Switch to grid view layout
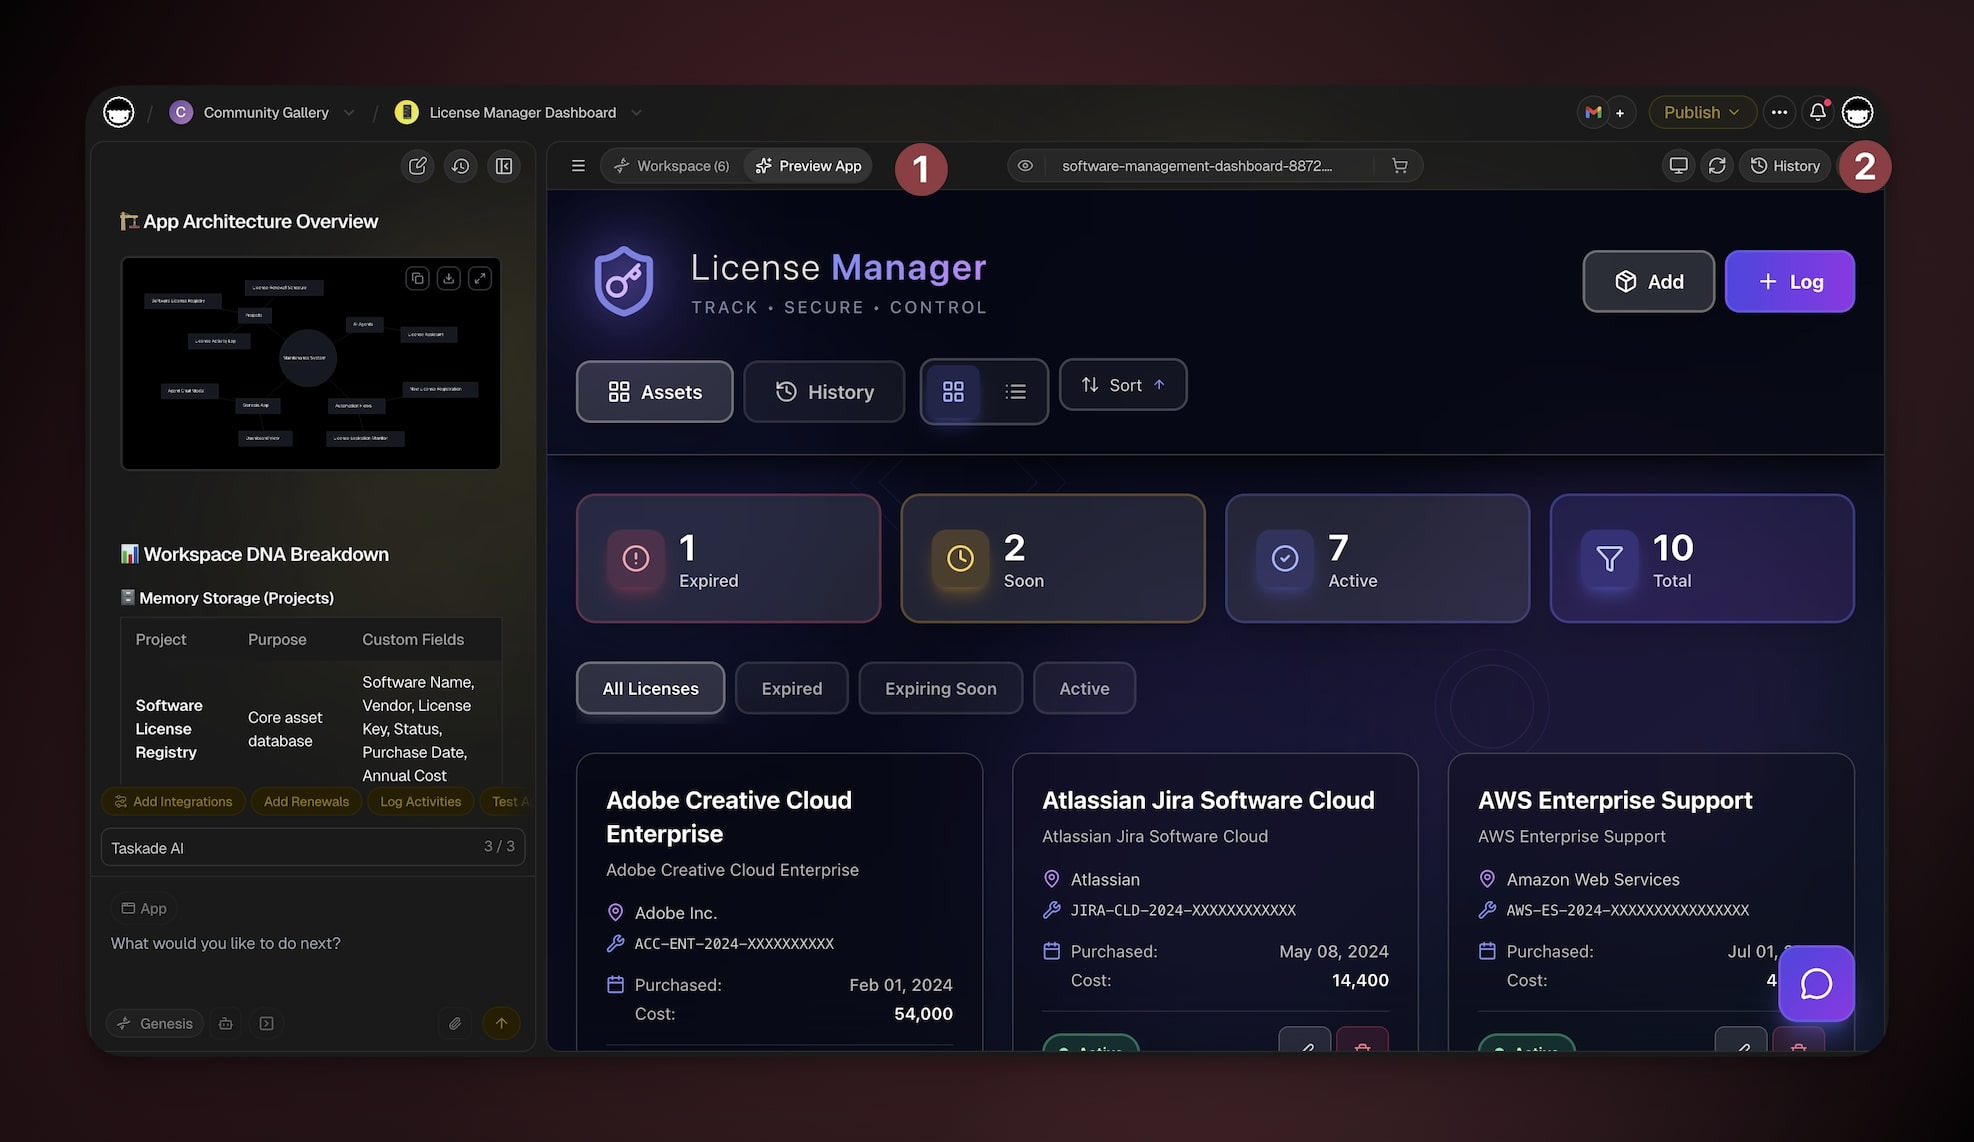Viewport: 1974px width, 1142px height. click(953, 392)
